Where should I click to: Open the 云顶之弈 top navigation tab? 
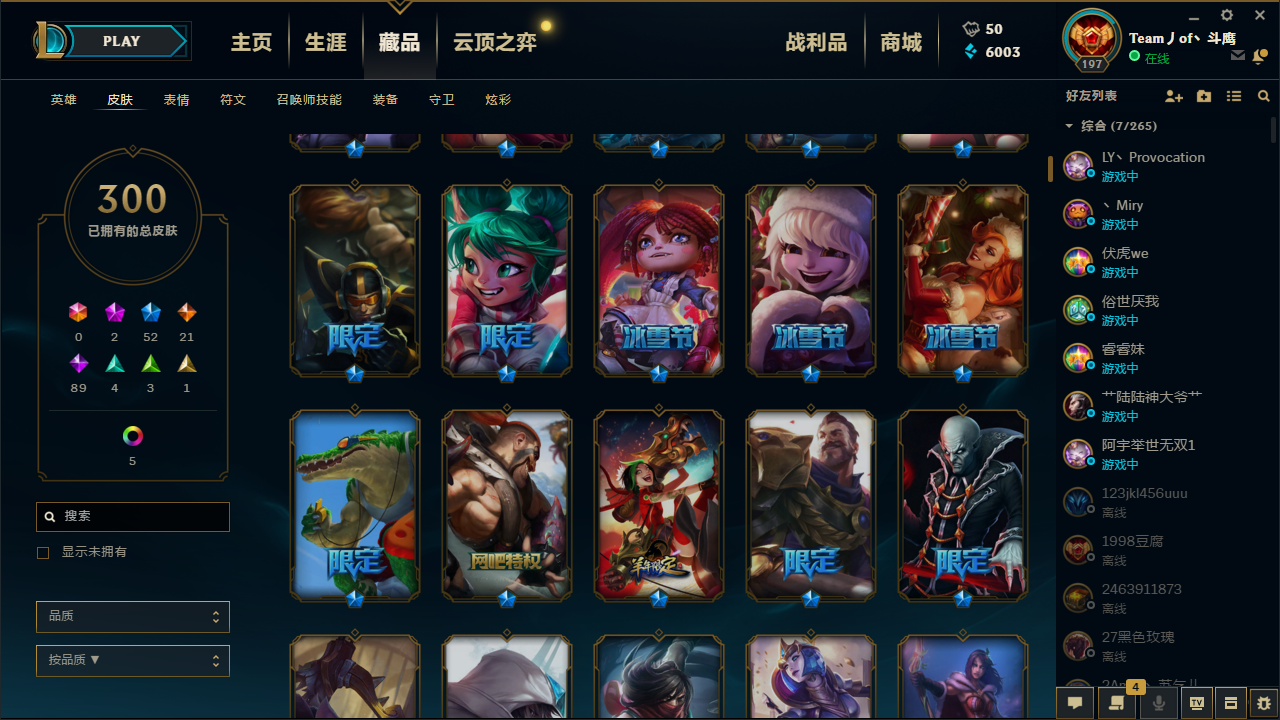[495, 42]
